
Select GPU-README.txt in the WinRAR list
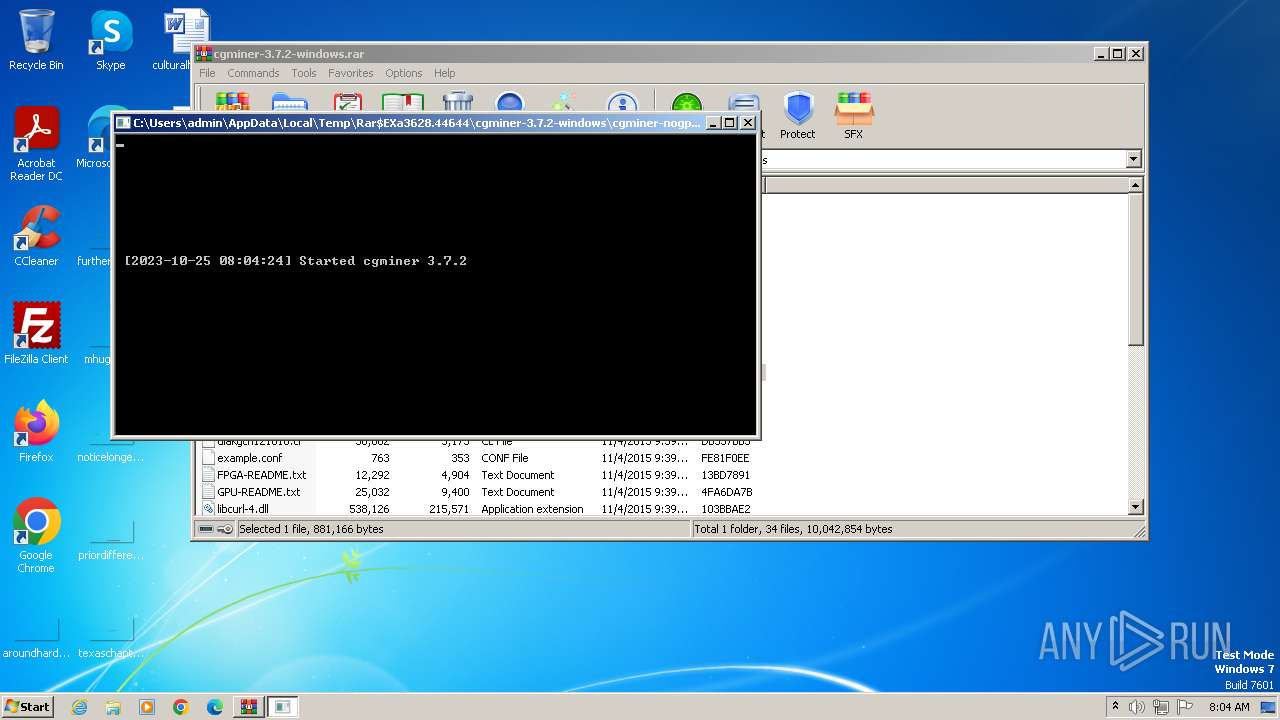coord(259,492)
